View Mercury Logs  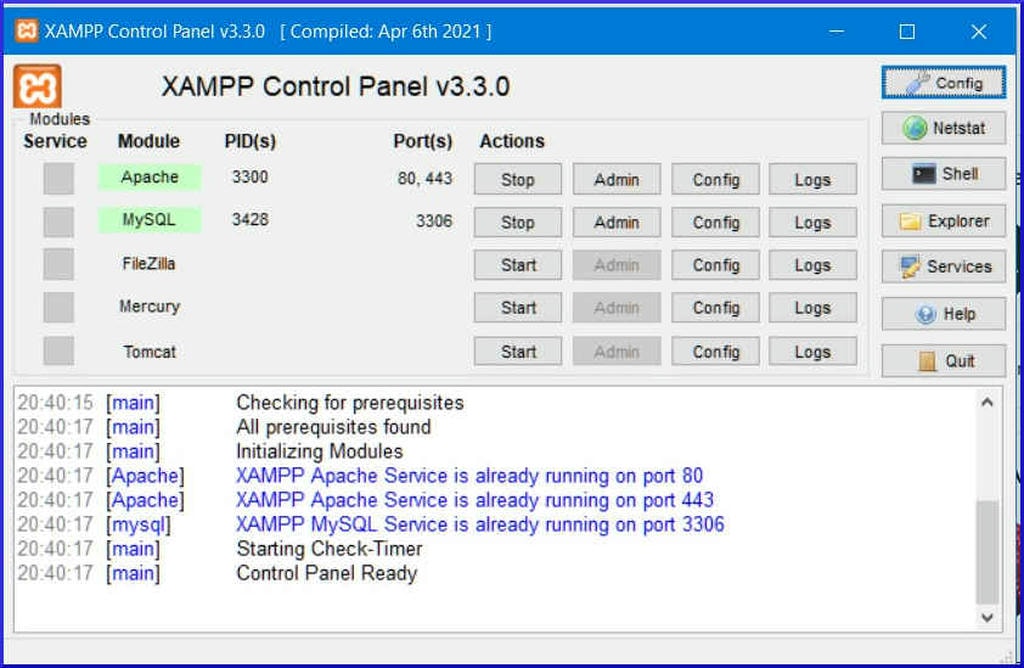click(x=812, y=307)
